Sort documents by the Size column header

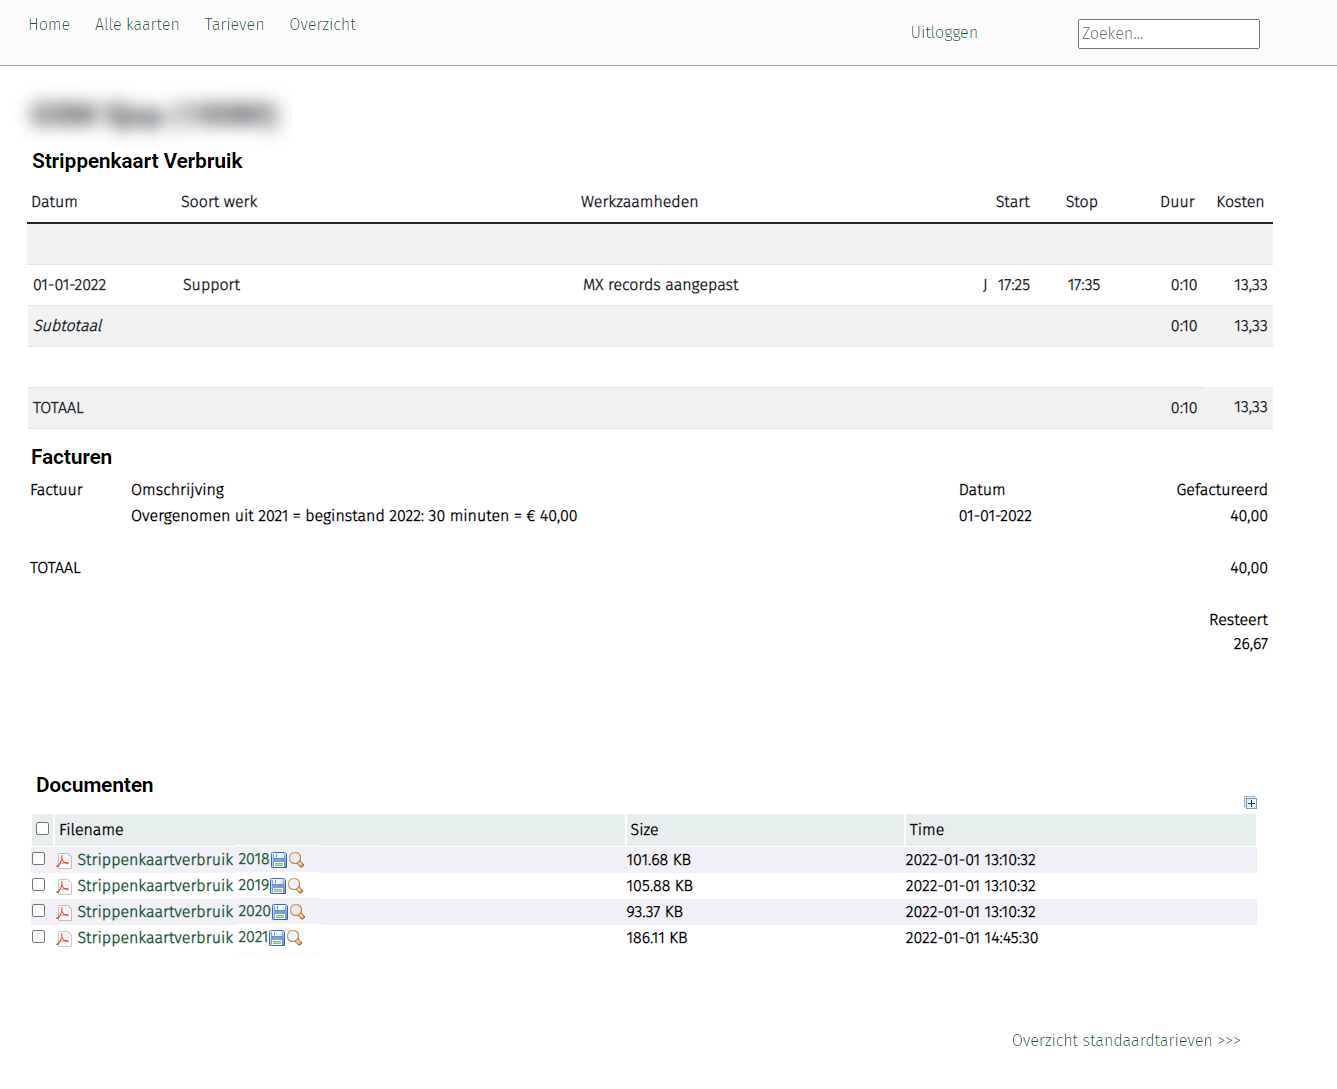[x=644, y=830]
